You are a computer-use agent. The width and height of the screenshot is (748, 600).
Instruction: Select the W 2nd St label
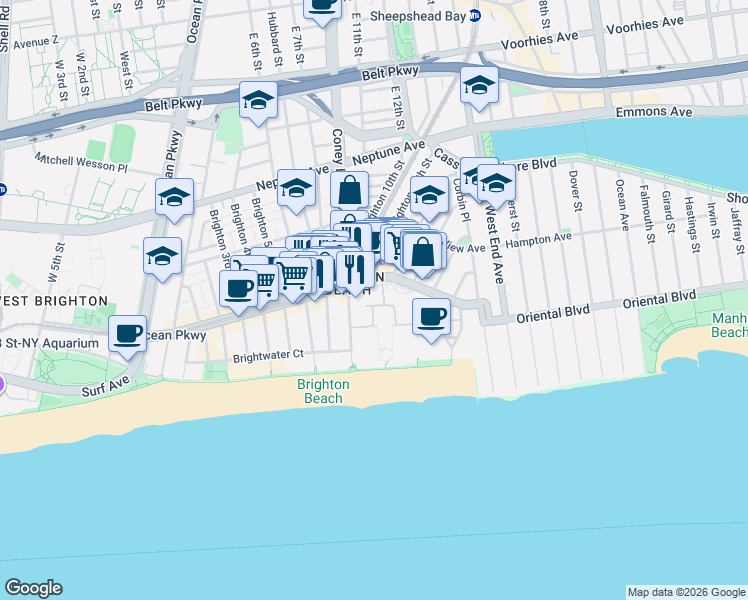point(82,74)
